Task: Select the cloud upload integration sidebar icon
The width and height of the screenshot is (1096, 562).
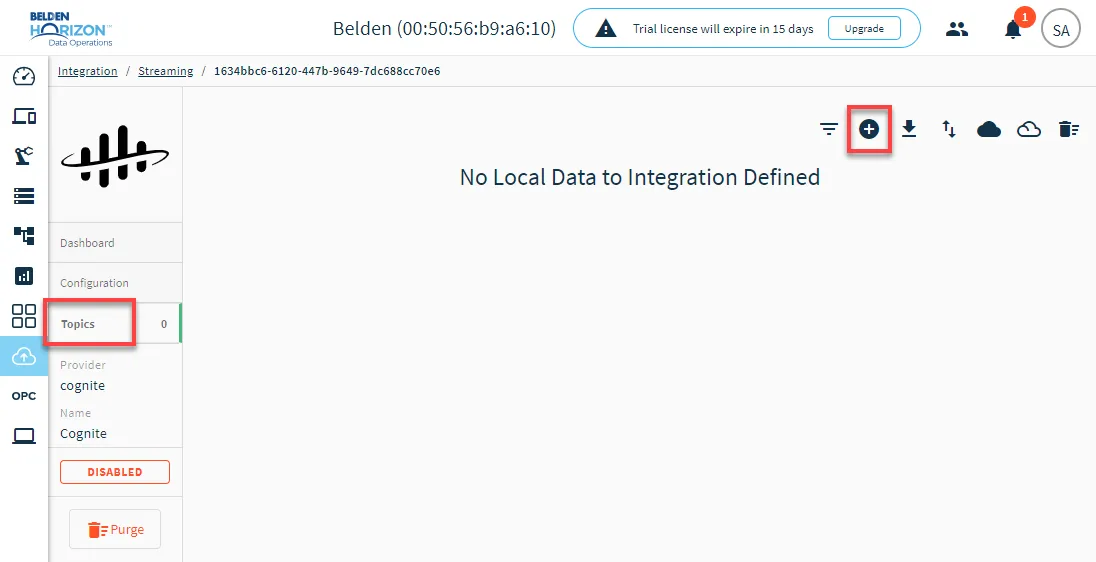Action: click(24, 356)
